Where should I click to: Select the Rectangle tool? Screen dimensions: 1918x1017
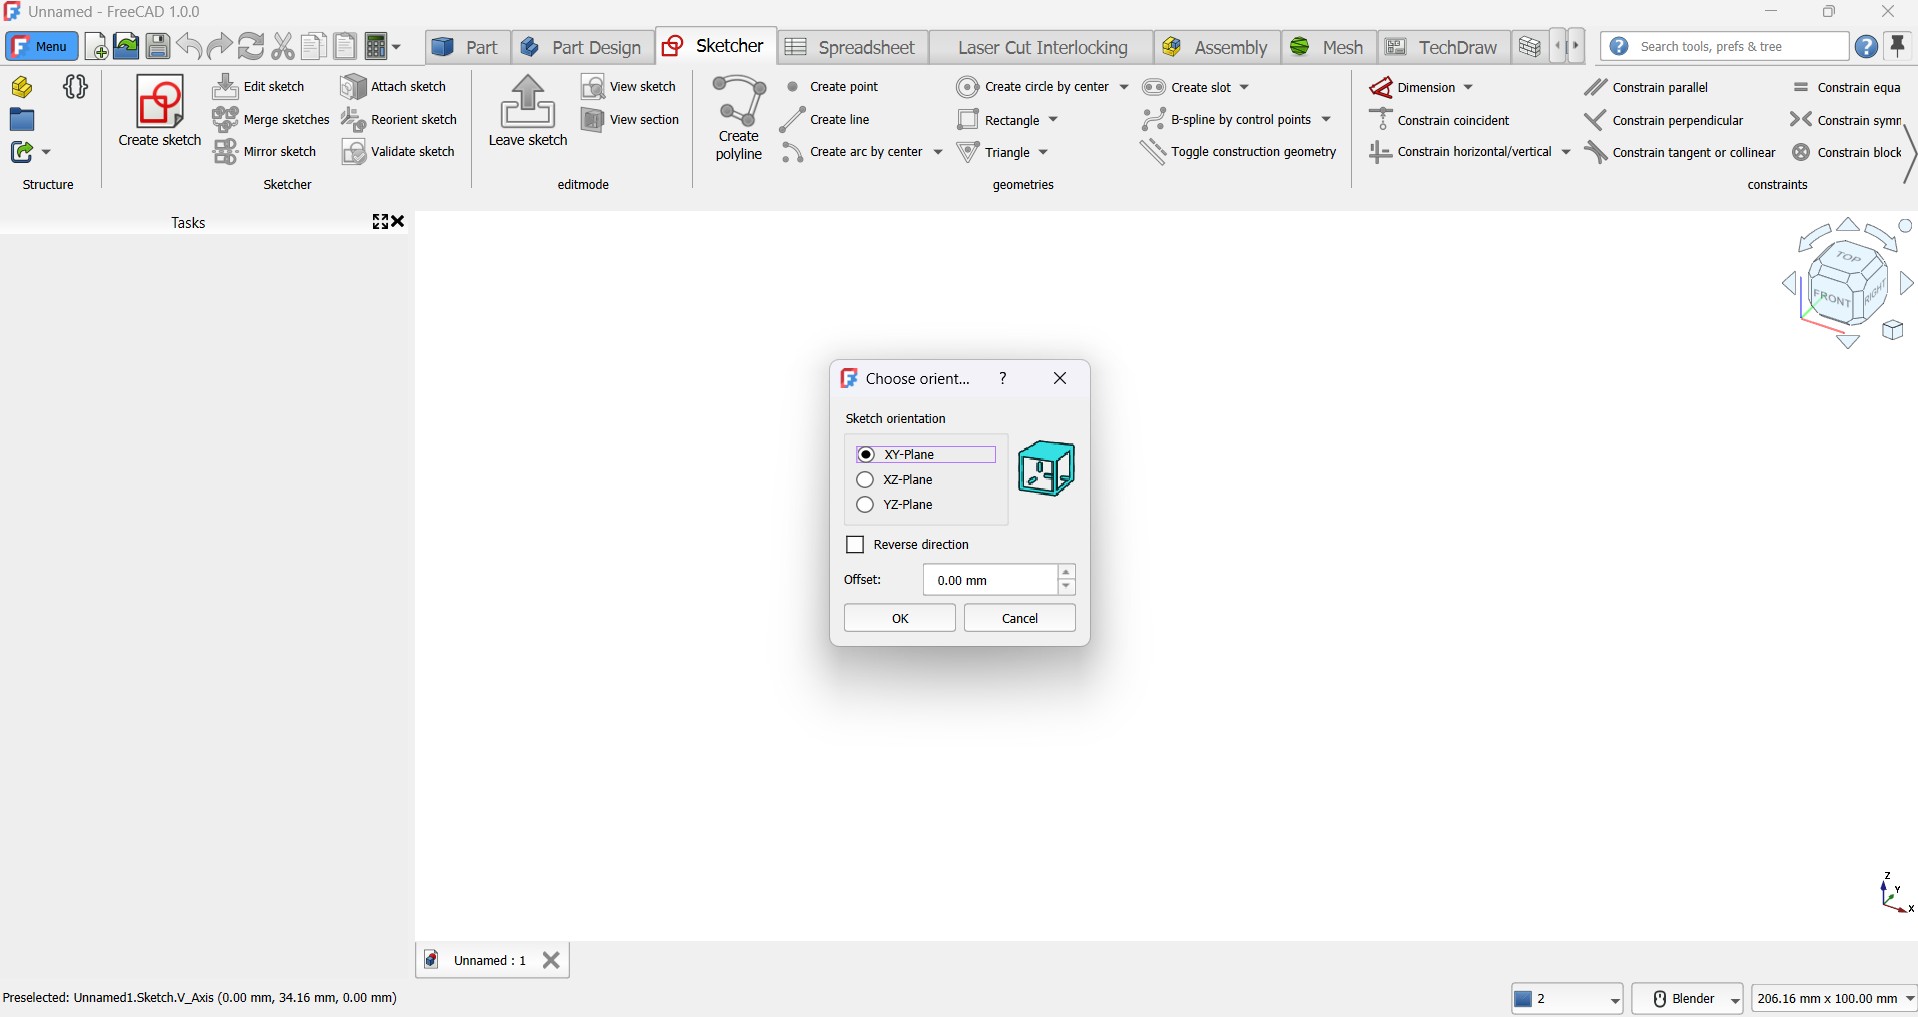click(x=998, y=119)
